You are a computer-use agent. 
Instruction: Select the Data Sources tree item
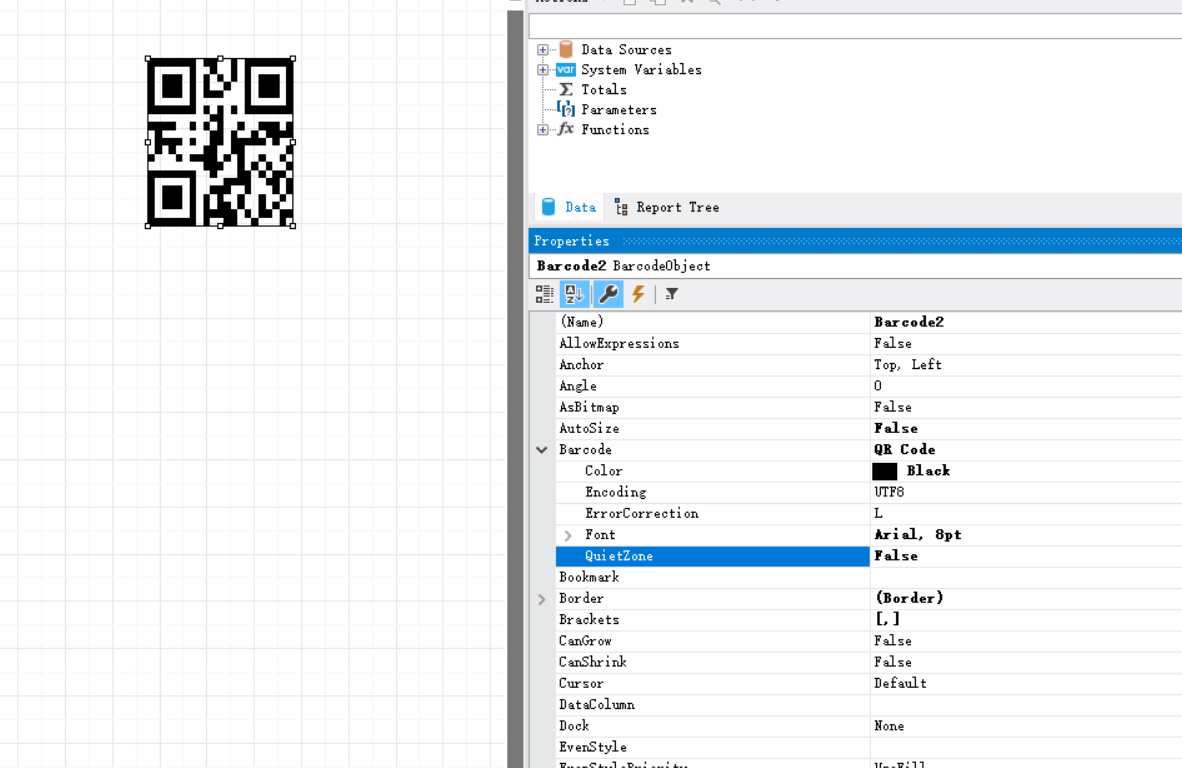pyautogui.click(x=626, y=50)
